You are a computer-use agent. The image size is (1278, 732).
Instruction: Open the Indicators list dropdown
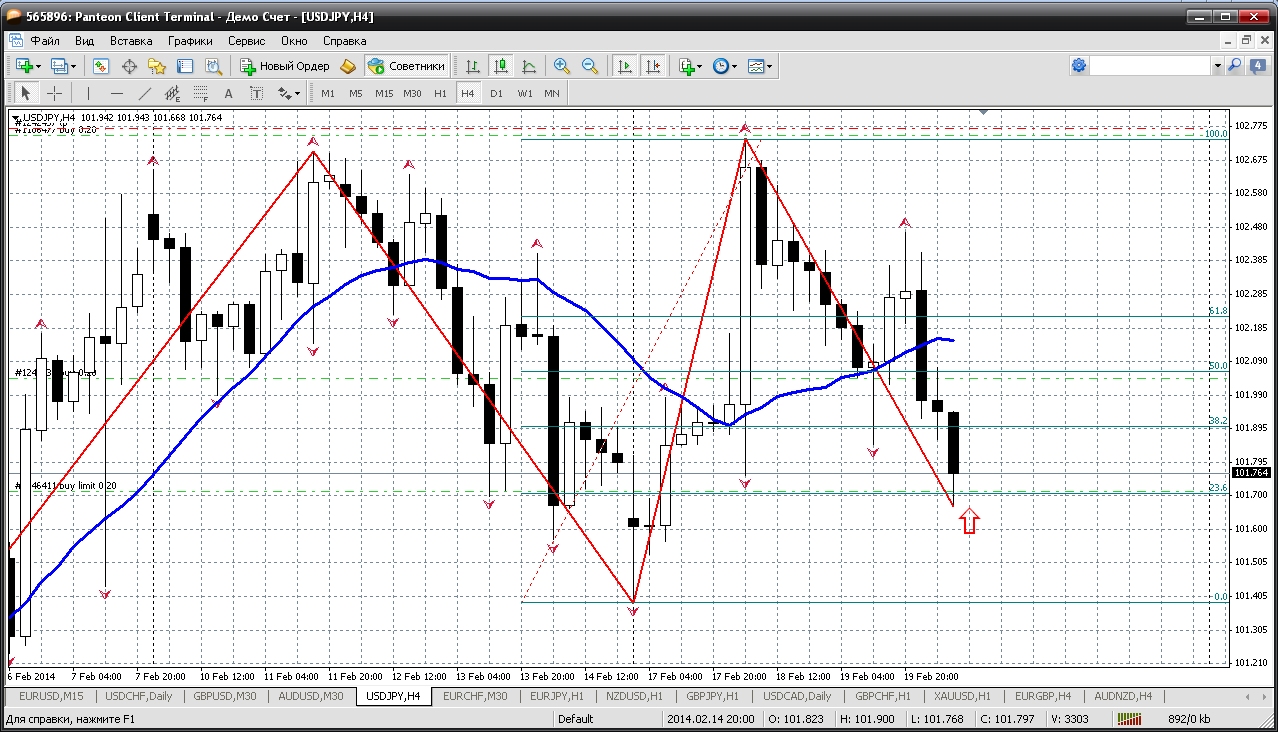(x=689, y=66)
